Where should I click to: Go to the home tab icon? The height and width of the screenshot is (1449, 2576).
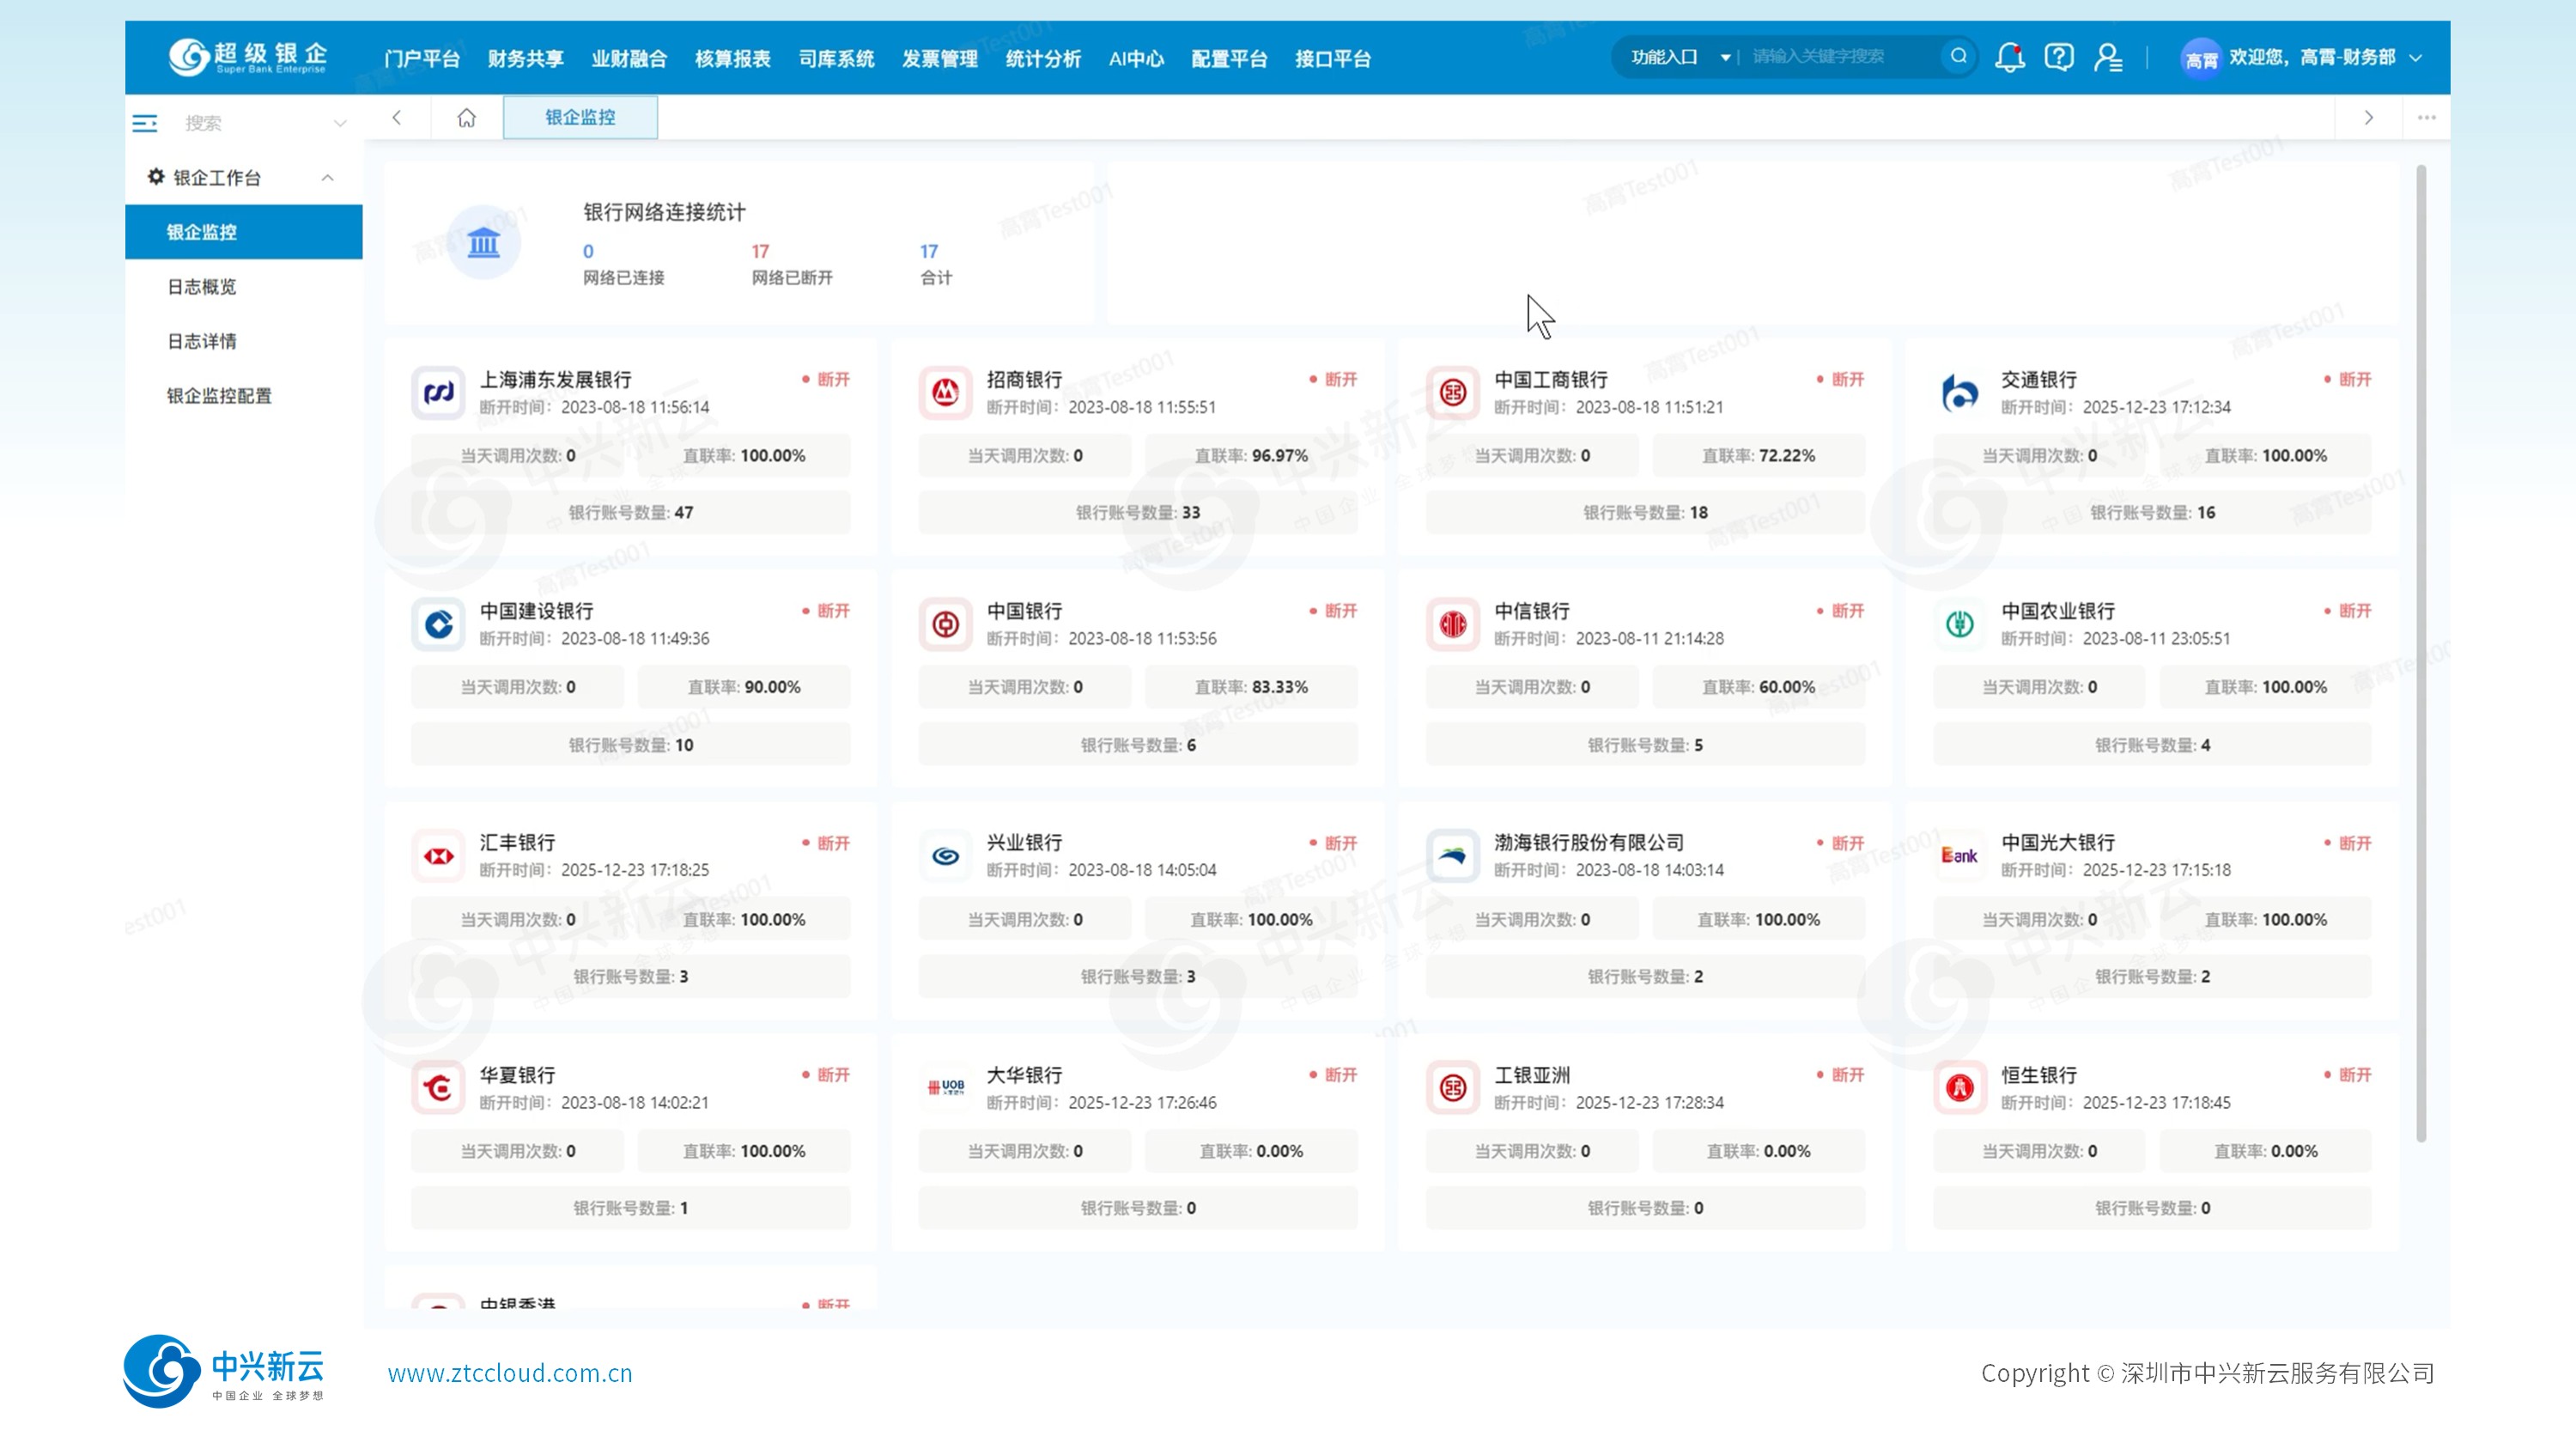tap(466, 118)
